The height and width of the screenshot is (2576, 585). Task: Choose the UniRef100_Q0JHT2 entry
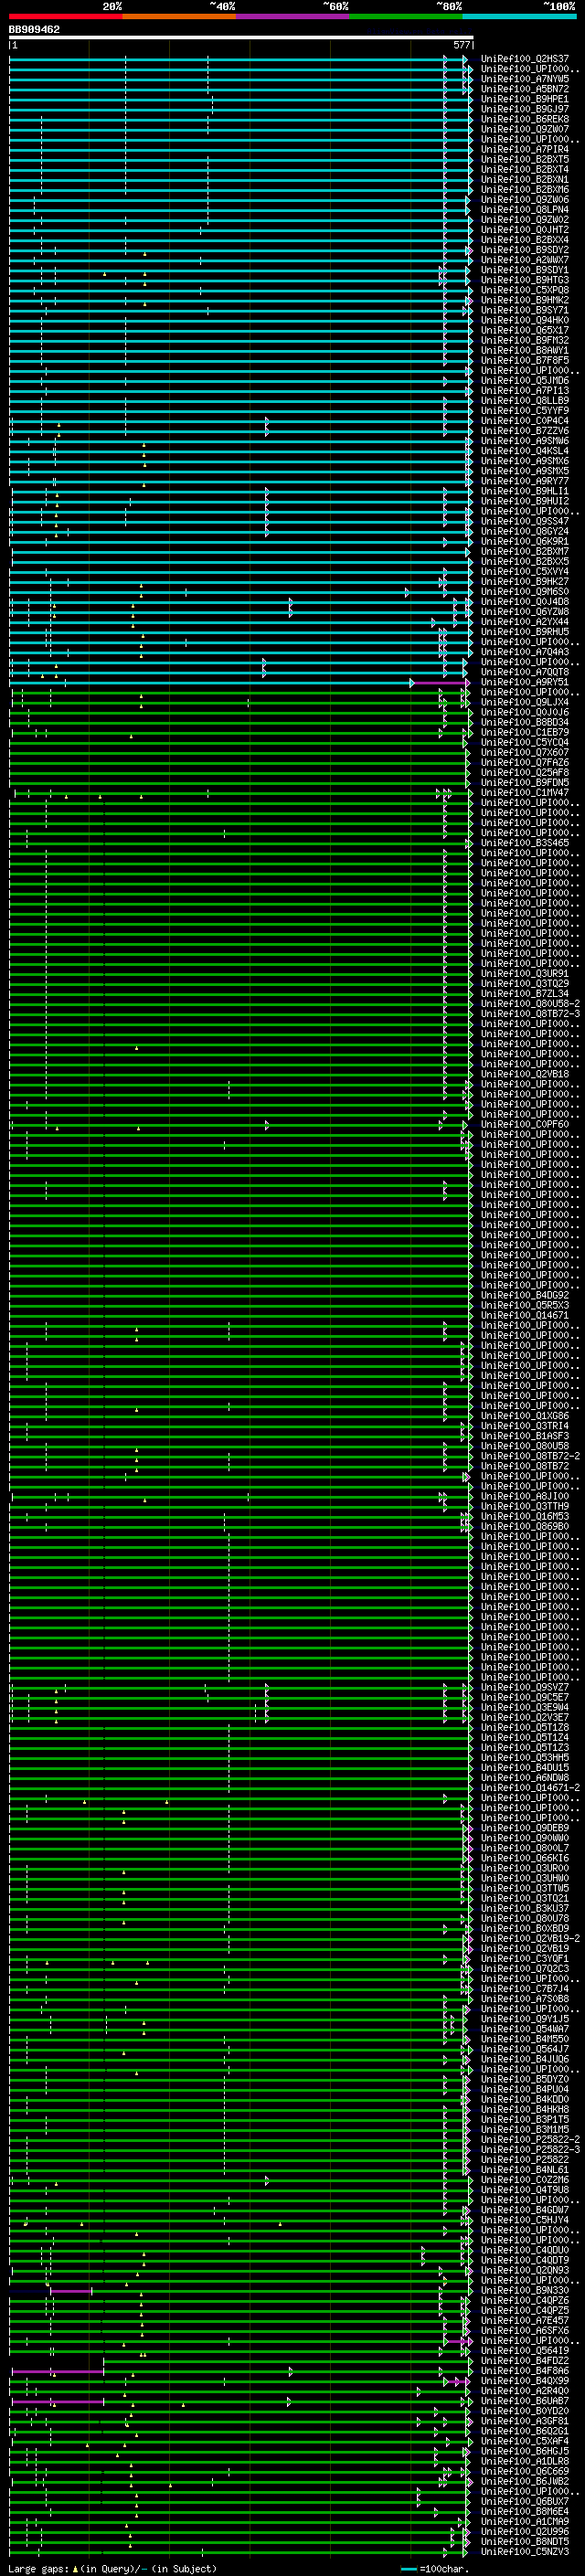524,230
